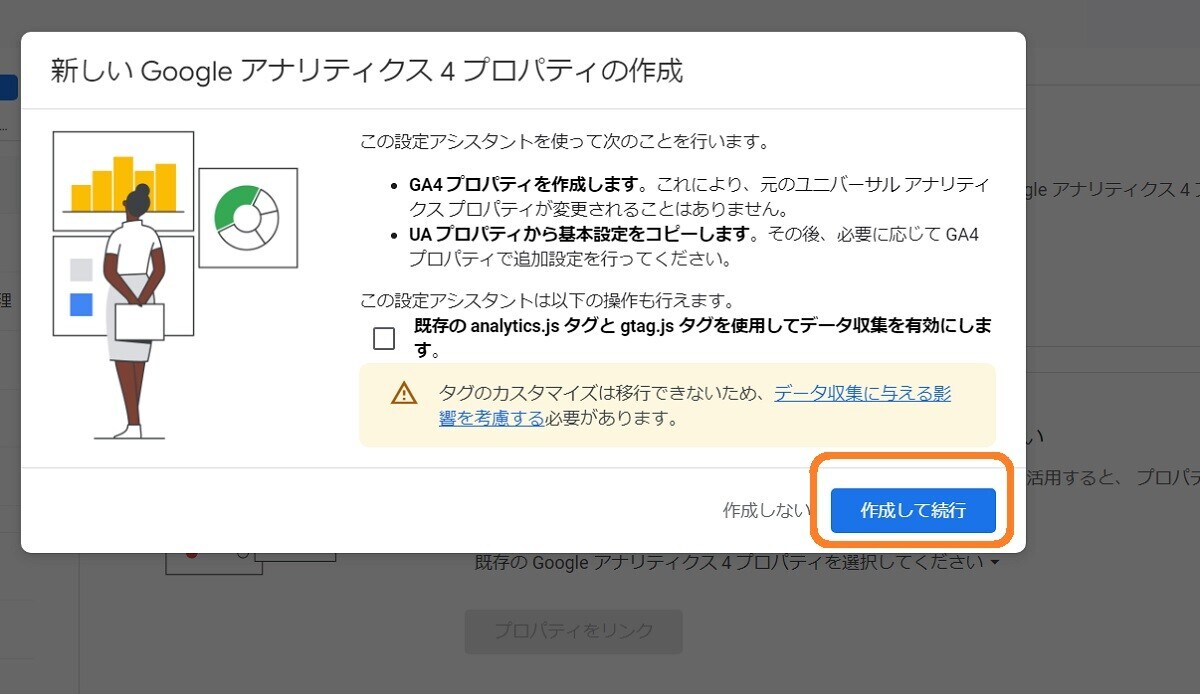1200x694 pixels.
Task: Select the partially visible radio option at bottom left
Action: [x=244, y=554]
